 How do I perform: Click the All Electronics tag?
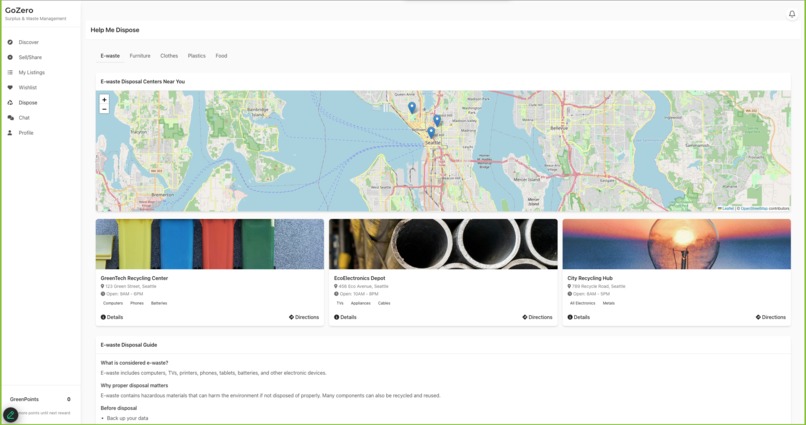(x=582, y=303)
